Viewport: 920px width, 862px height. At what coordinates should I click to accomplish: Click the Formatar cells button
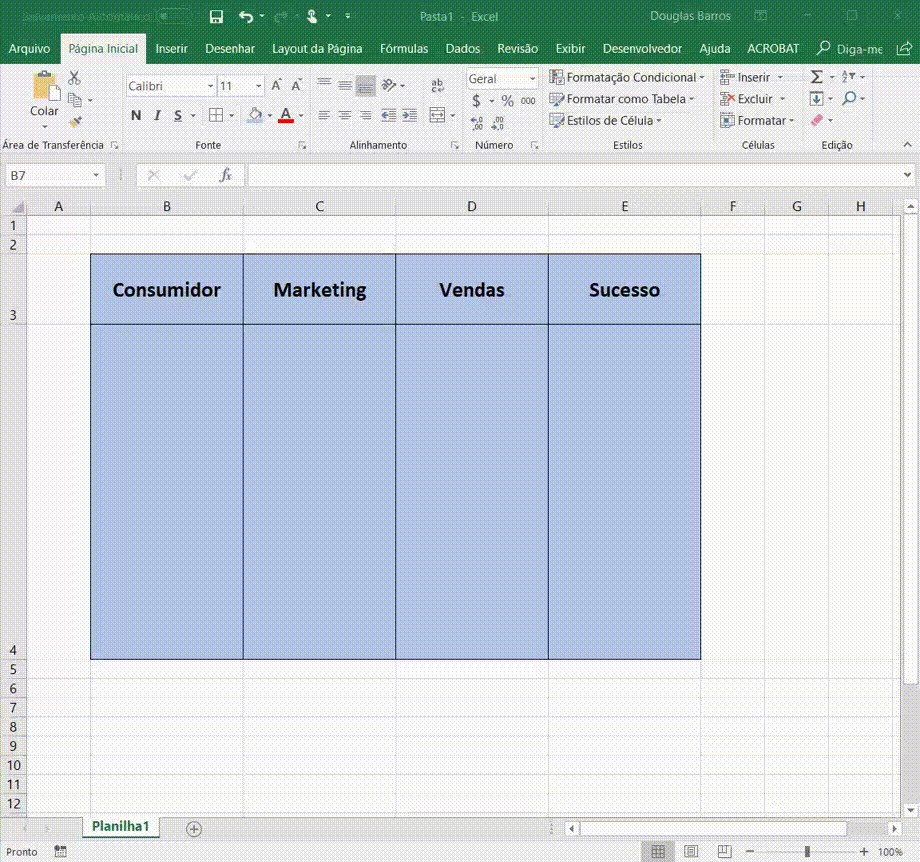coord(757,120)
